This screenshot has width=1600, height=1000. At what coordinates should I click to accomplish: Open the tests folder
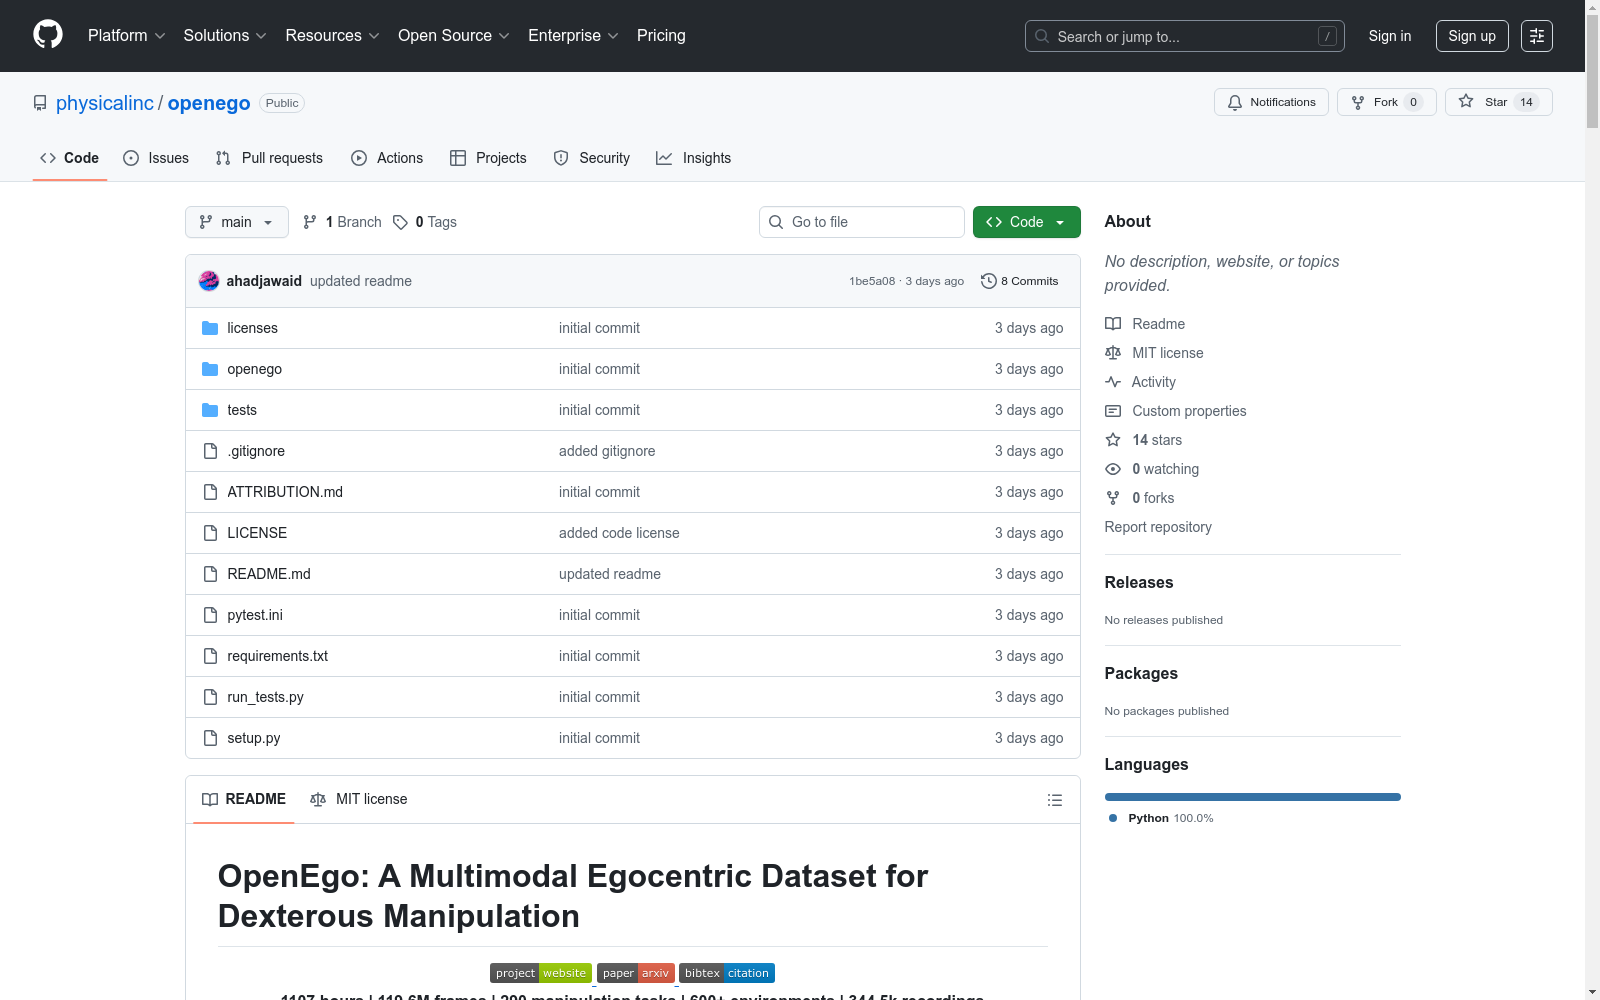coord(242,410)
